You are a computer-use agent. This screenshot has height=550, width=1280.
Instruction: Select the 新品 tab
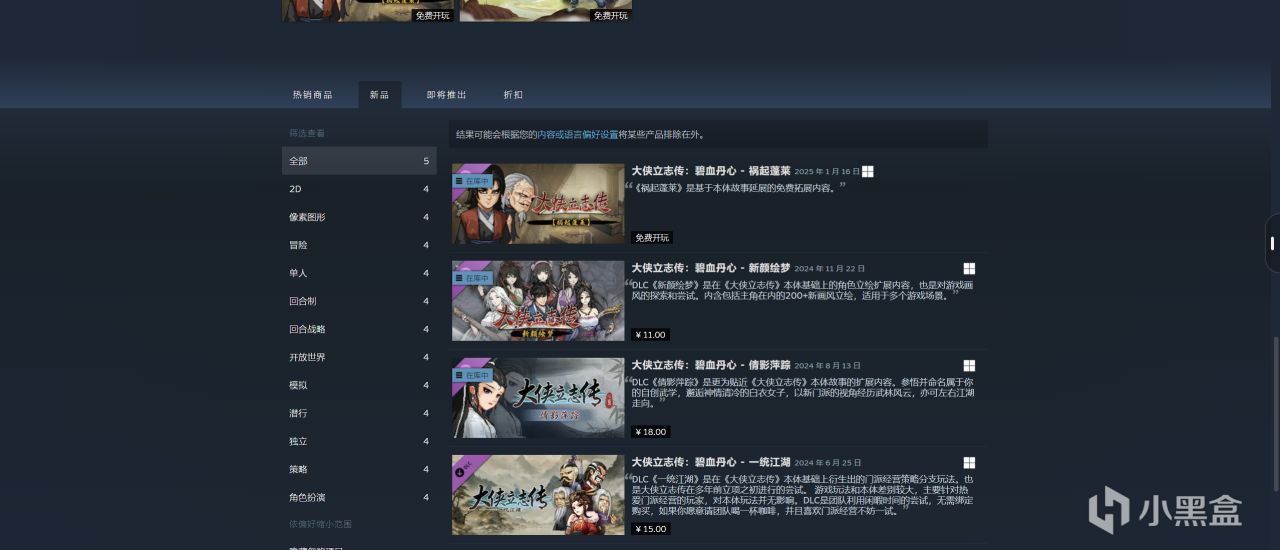pos(379,95)
